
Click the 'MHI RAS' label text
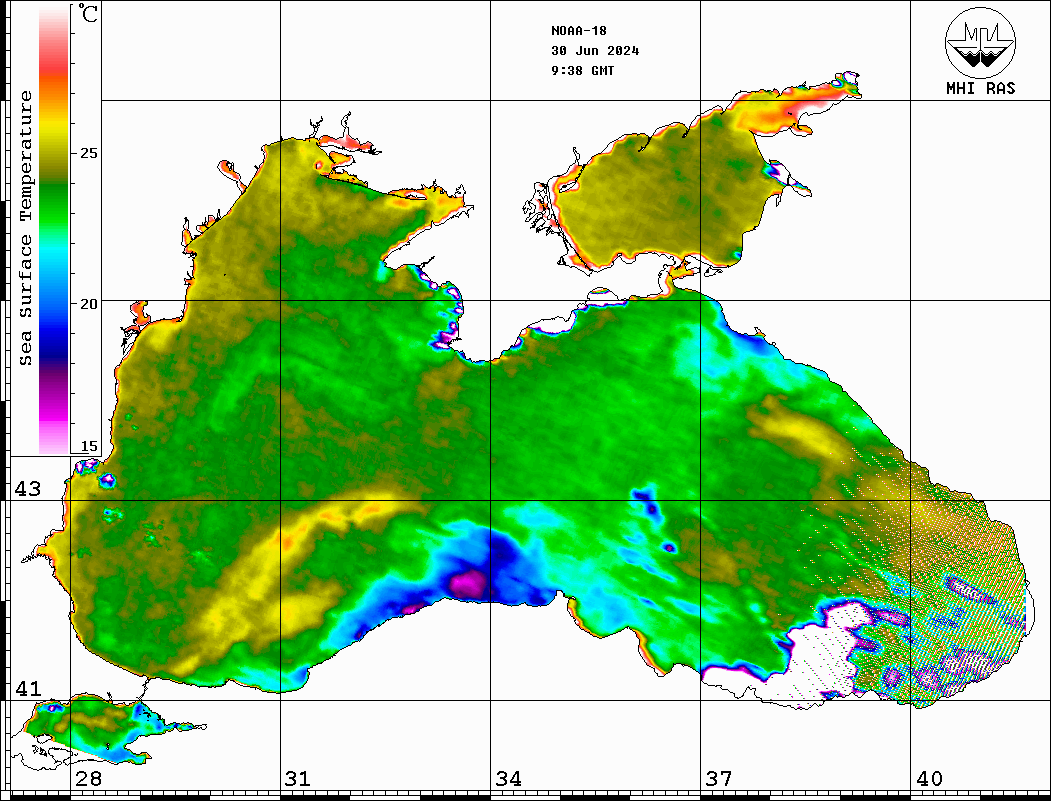980,88
